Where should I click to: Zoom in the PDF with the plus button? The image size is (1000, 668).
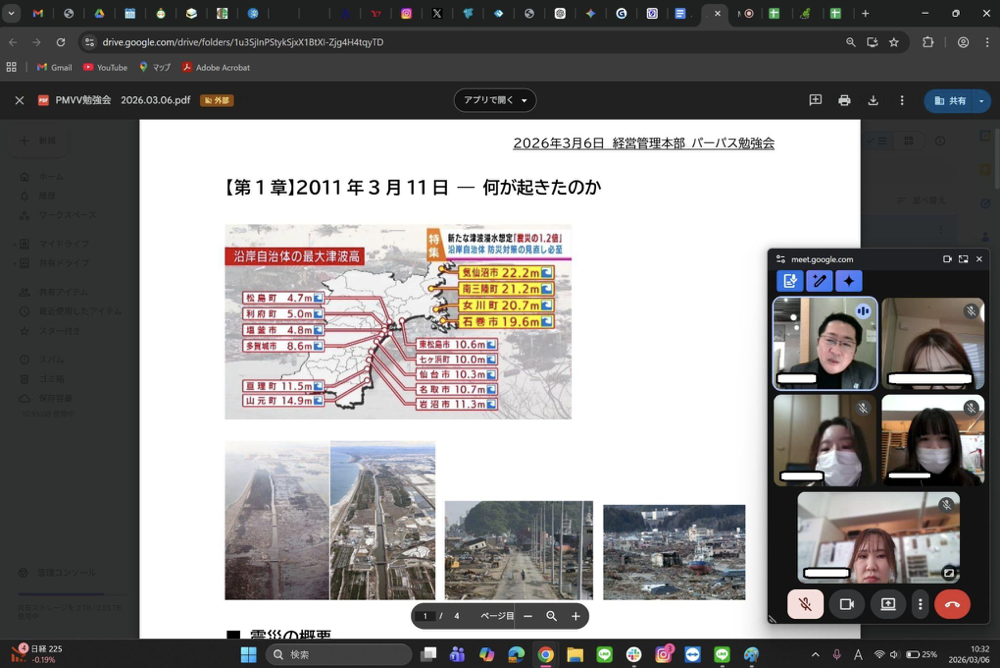(575, 616)
